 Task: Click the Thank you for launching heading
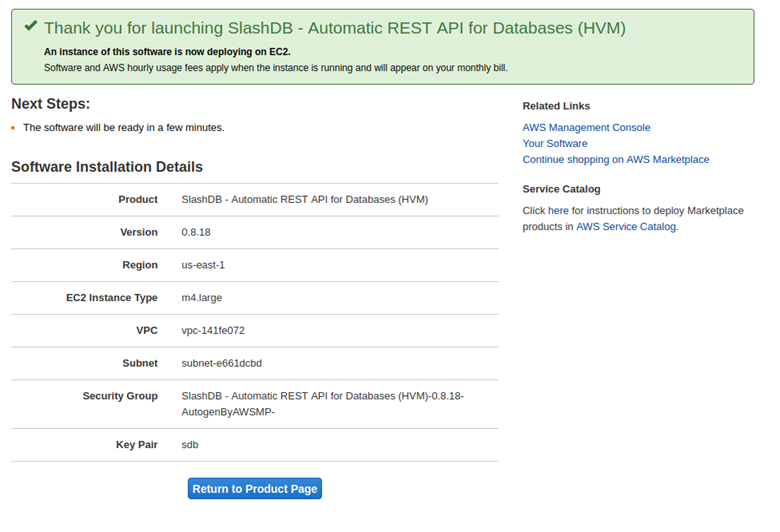[334, 28]
